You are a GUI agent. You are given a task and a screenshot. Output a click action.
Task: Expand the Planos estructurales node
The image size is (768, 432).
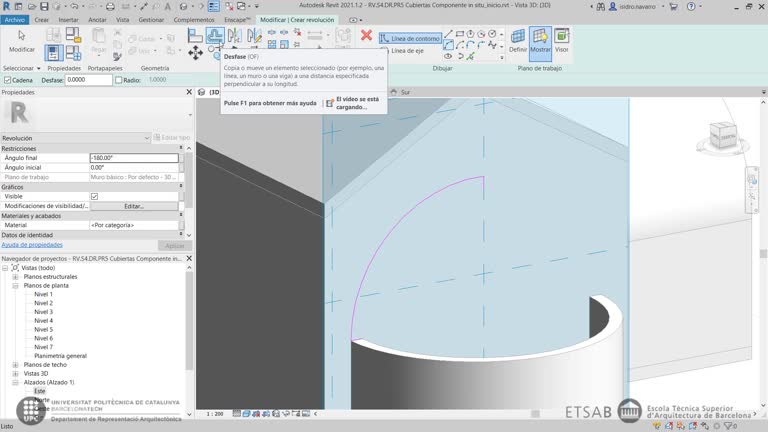[15, 277]
